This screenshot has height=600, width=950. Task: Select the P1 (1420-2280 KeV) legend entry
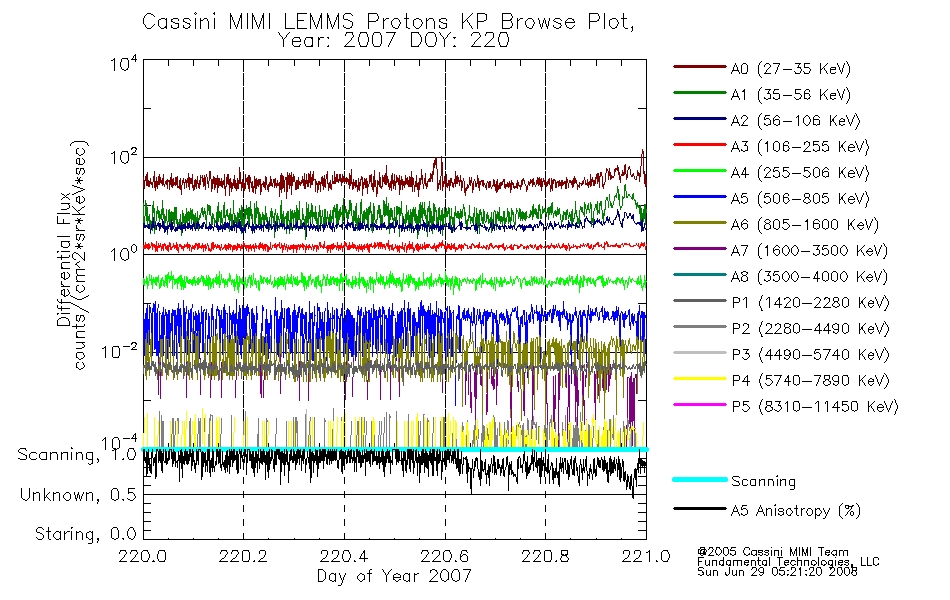(x=782, y=302)
